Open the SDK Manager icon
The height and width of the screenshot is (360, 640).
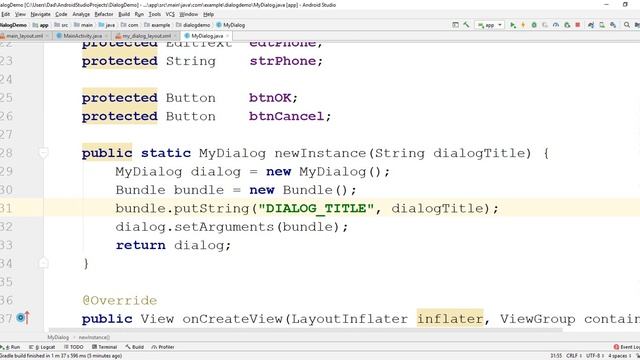tap(613, 25)
